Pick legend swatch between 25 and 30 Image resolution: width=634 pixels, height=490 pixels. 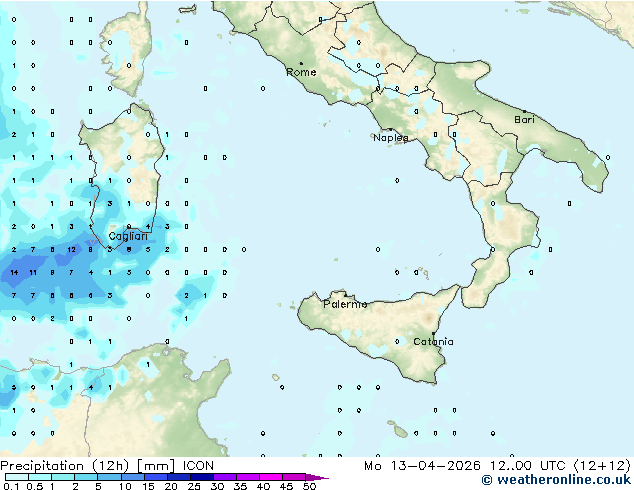pos(201,477)
